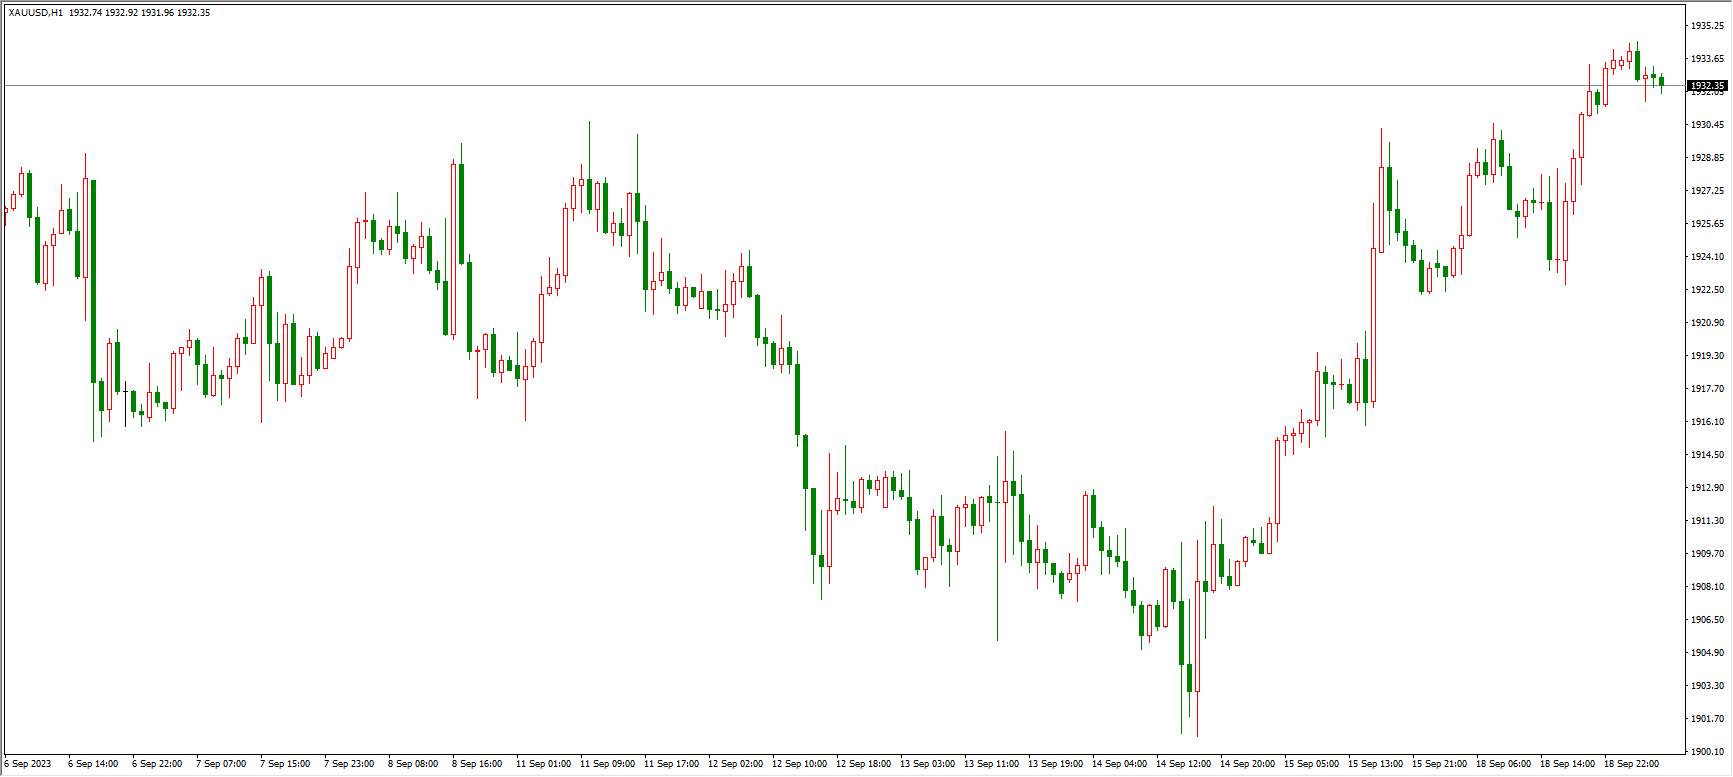Click the 18 Sep 14:00 time label

tap(1567, 764)
